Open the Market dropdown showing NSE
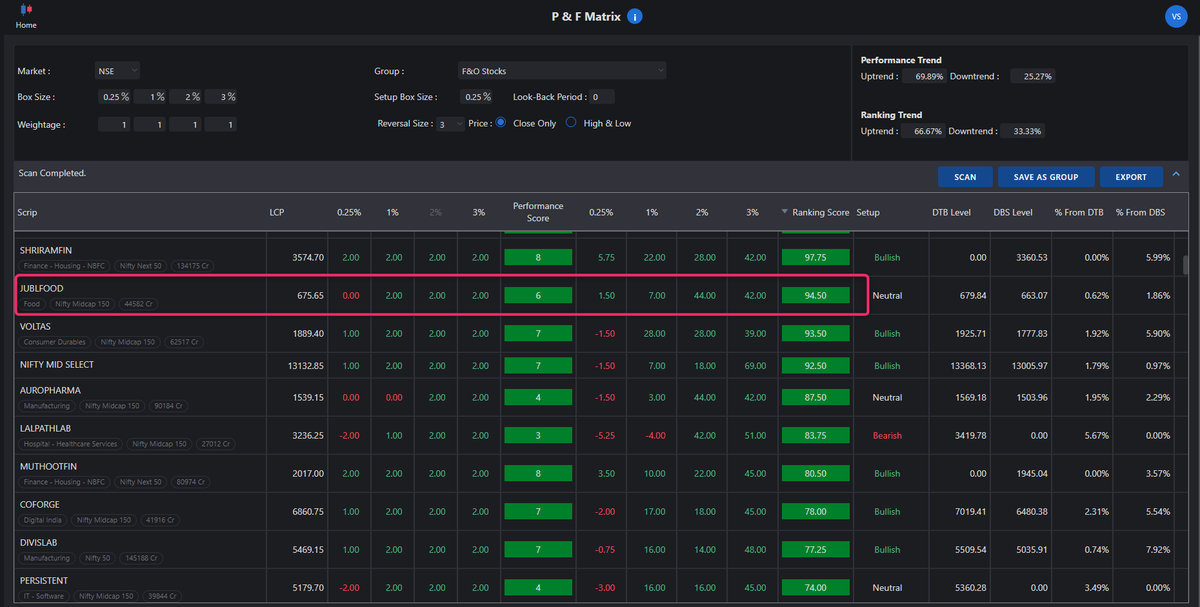 point(117,71)
